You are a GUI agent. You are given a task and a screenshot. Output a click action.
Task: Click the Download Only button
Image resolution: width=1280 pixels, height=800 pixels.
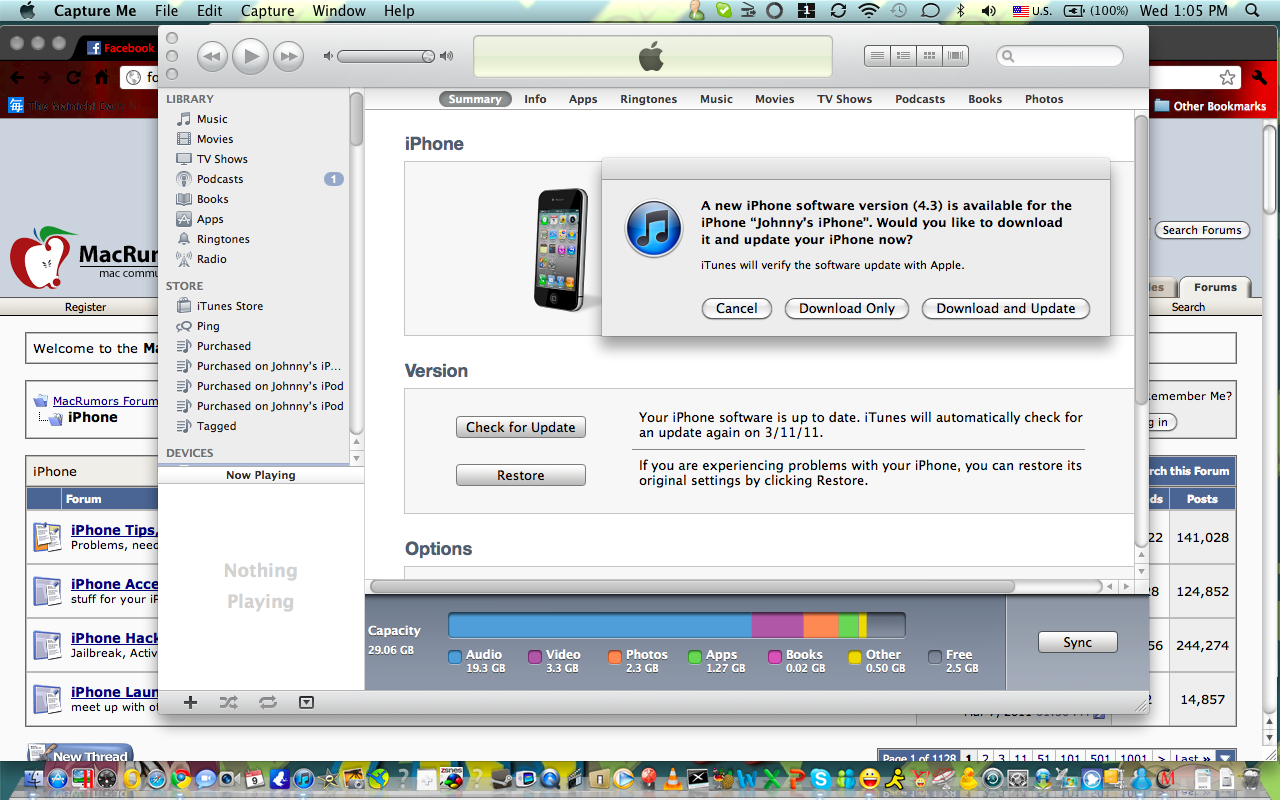(x=847, y=308)
